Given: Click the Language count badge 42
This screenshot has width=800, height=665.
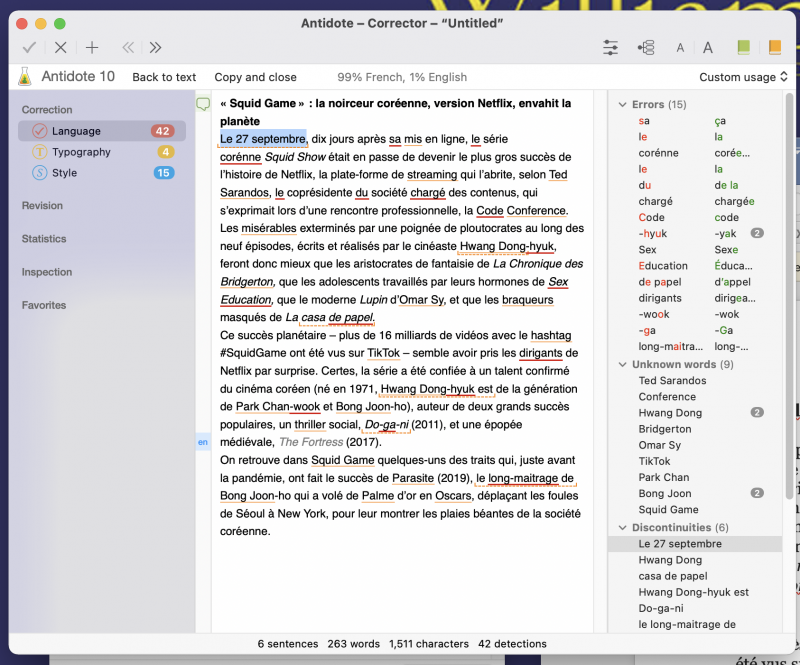Looking at the screenshot, I should [163, 131].
